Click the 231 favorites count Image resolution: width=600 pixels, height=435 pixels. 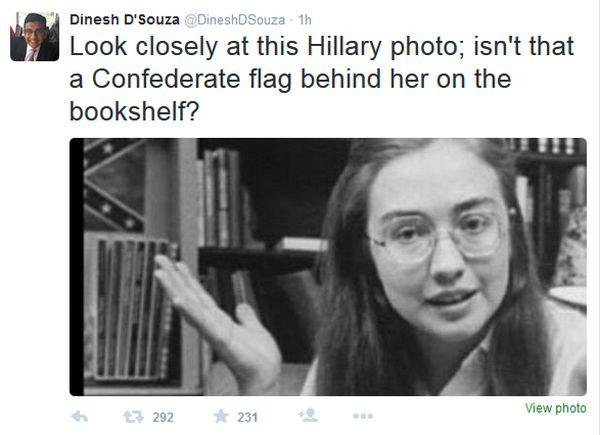click(x=247, y=417)
